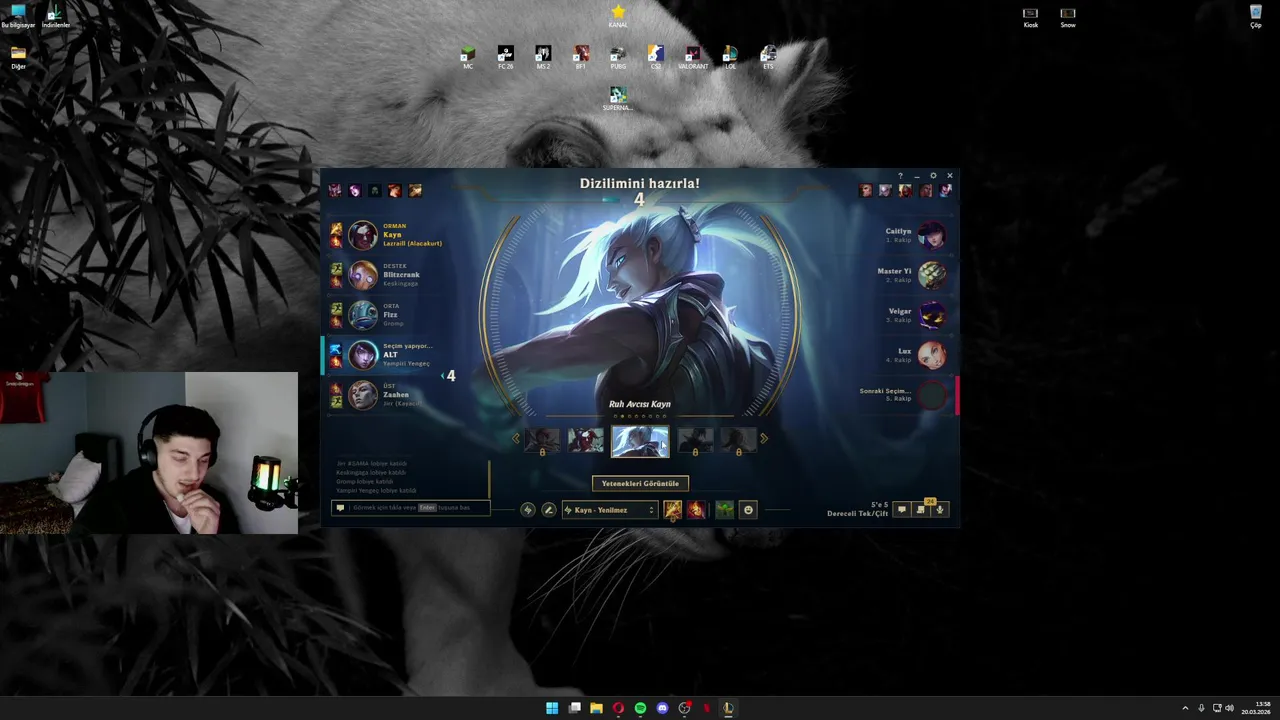The image size is (1280, 720).
Task: Open the CS2 desktop shortcut
Action: (655, 57)
